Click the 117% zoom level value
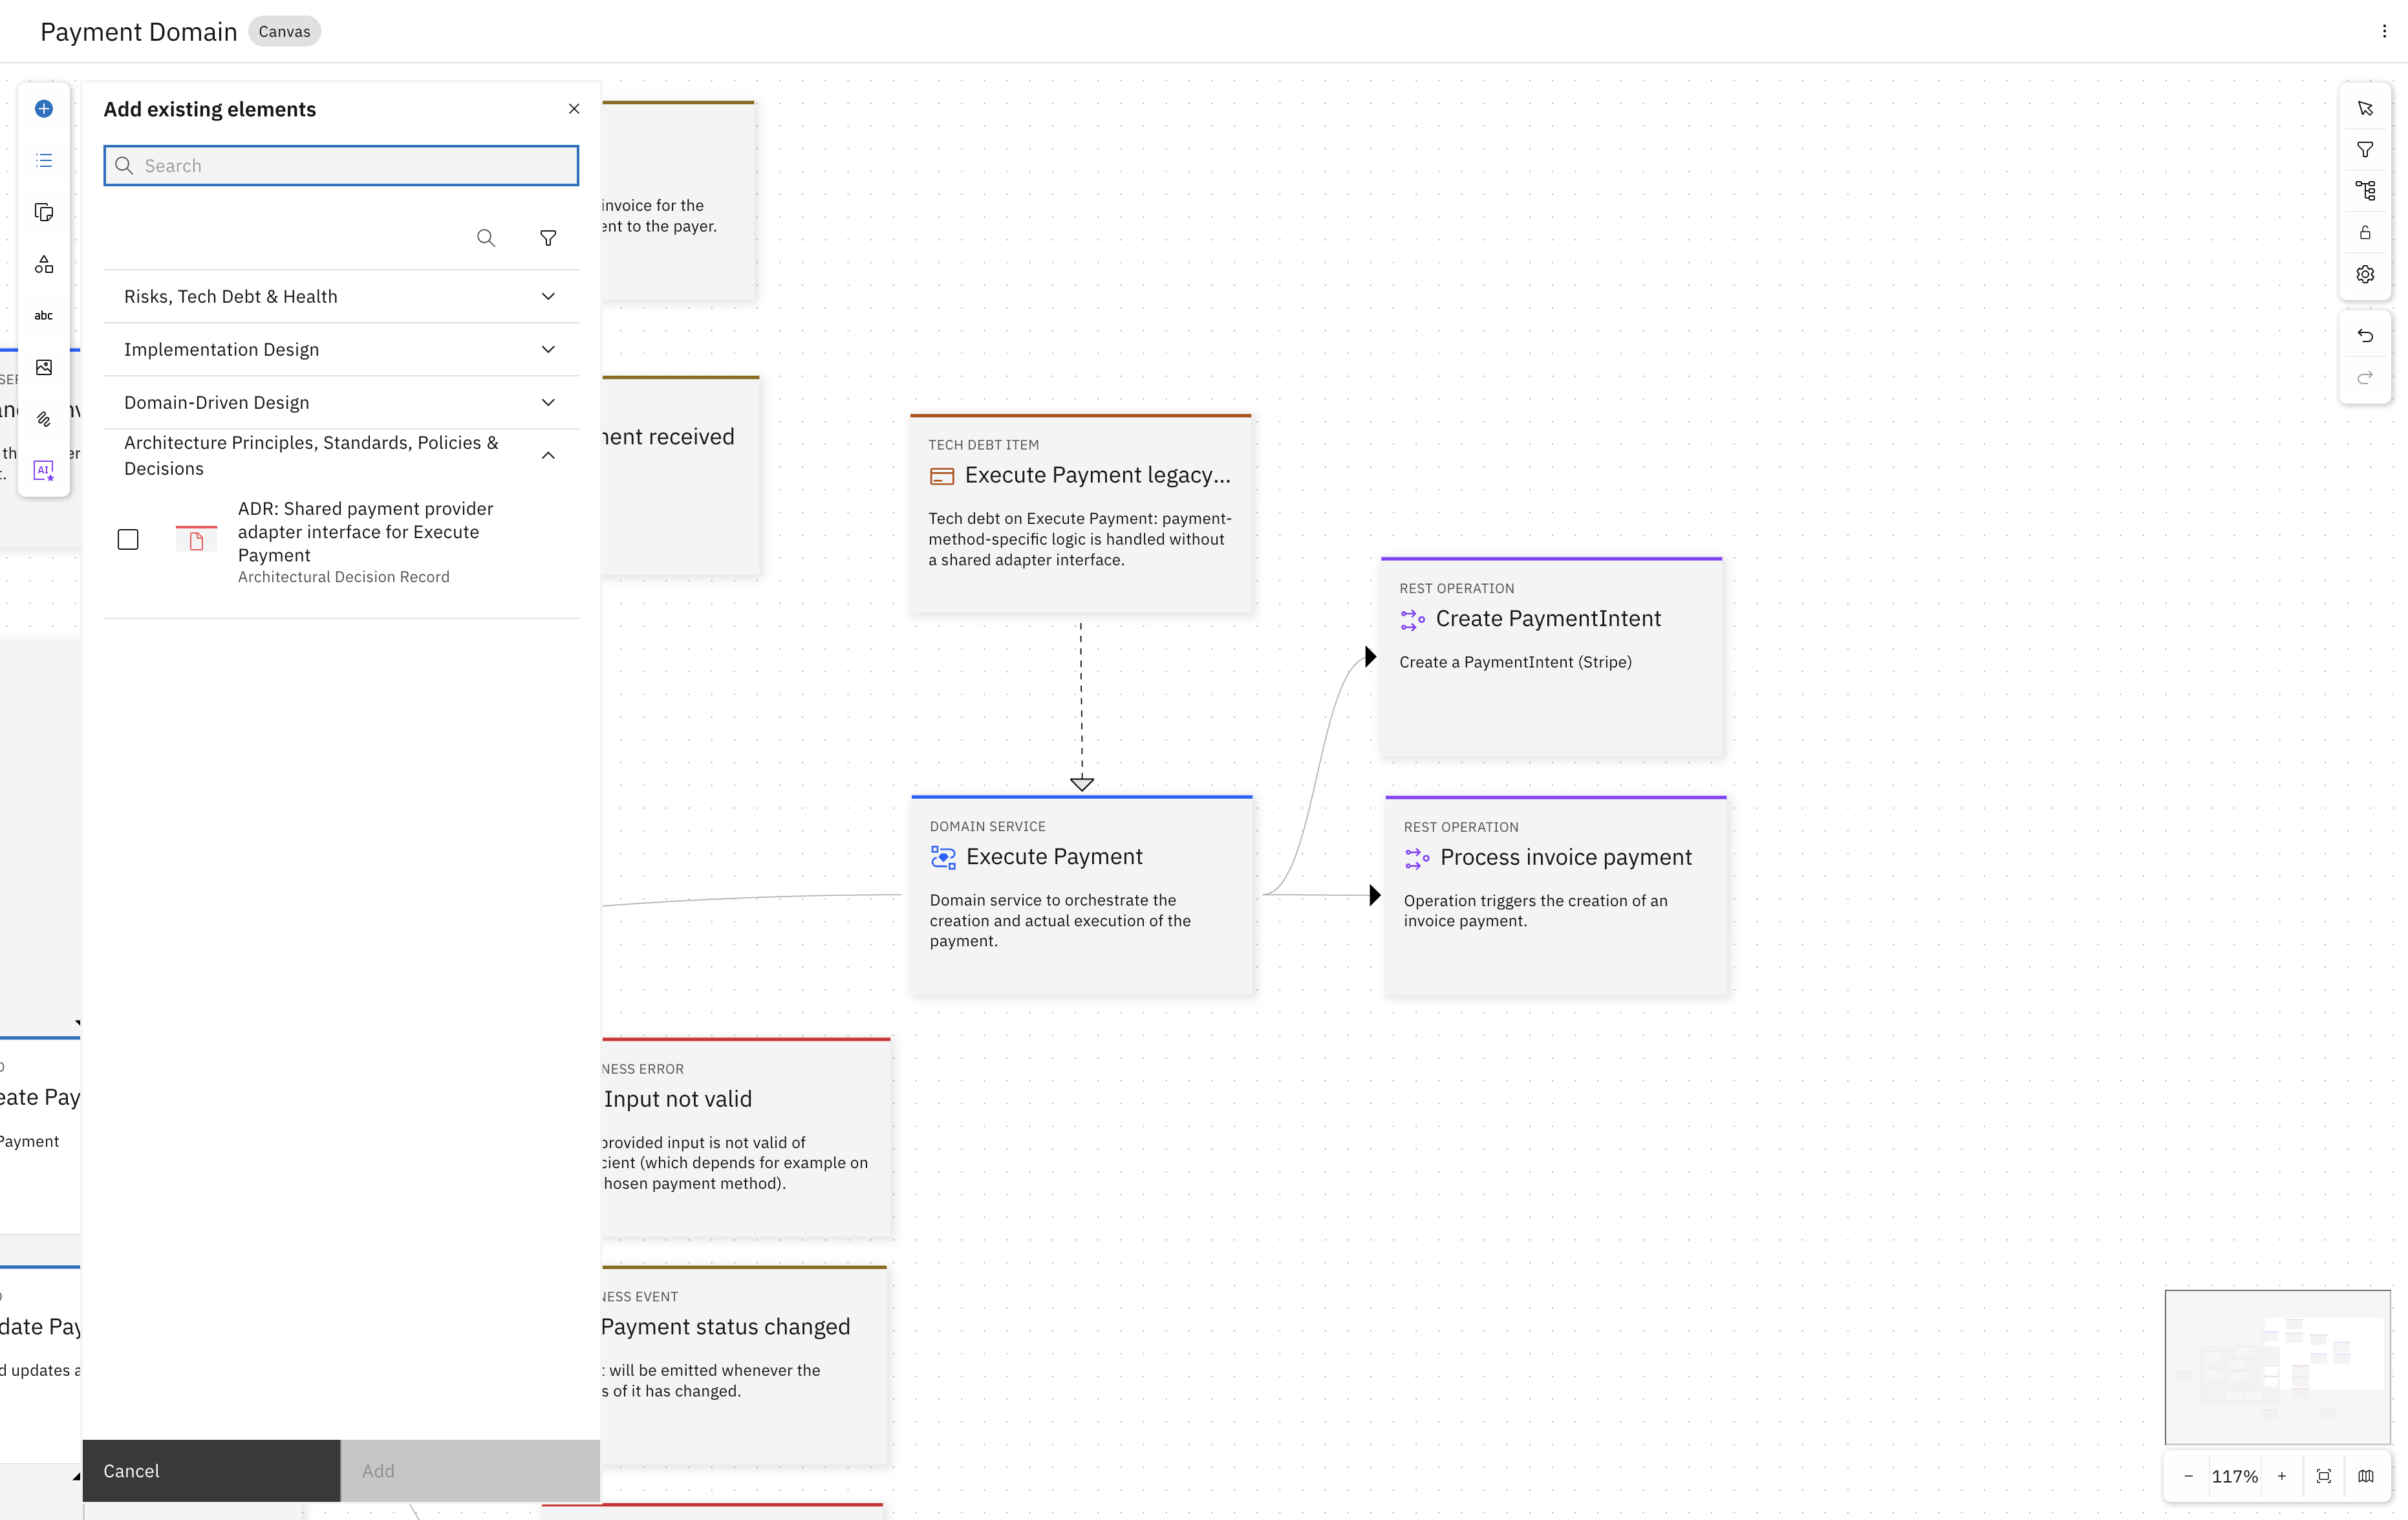The height and width of the screenshot is (1520, 2408). coord(2235,1476)
